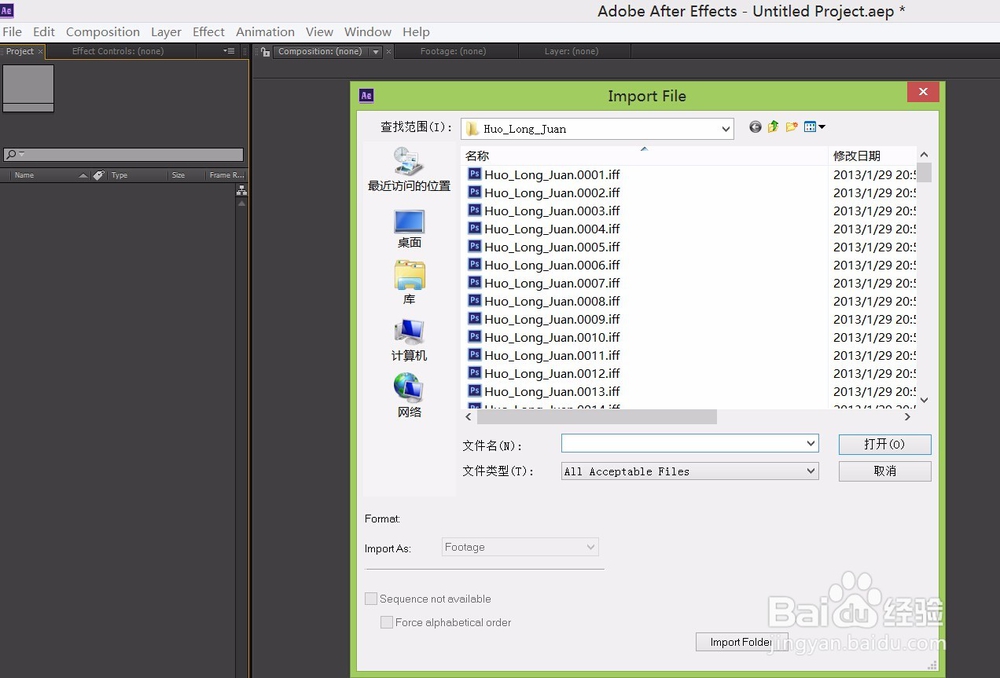
Task: Click the file name (文件名) input field
Action: pos(682,443)
